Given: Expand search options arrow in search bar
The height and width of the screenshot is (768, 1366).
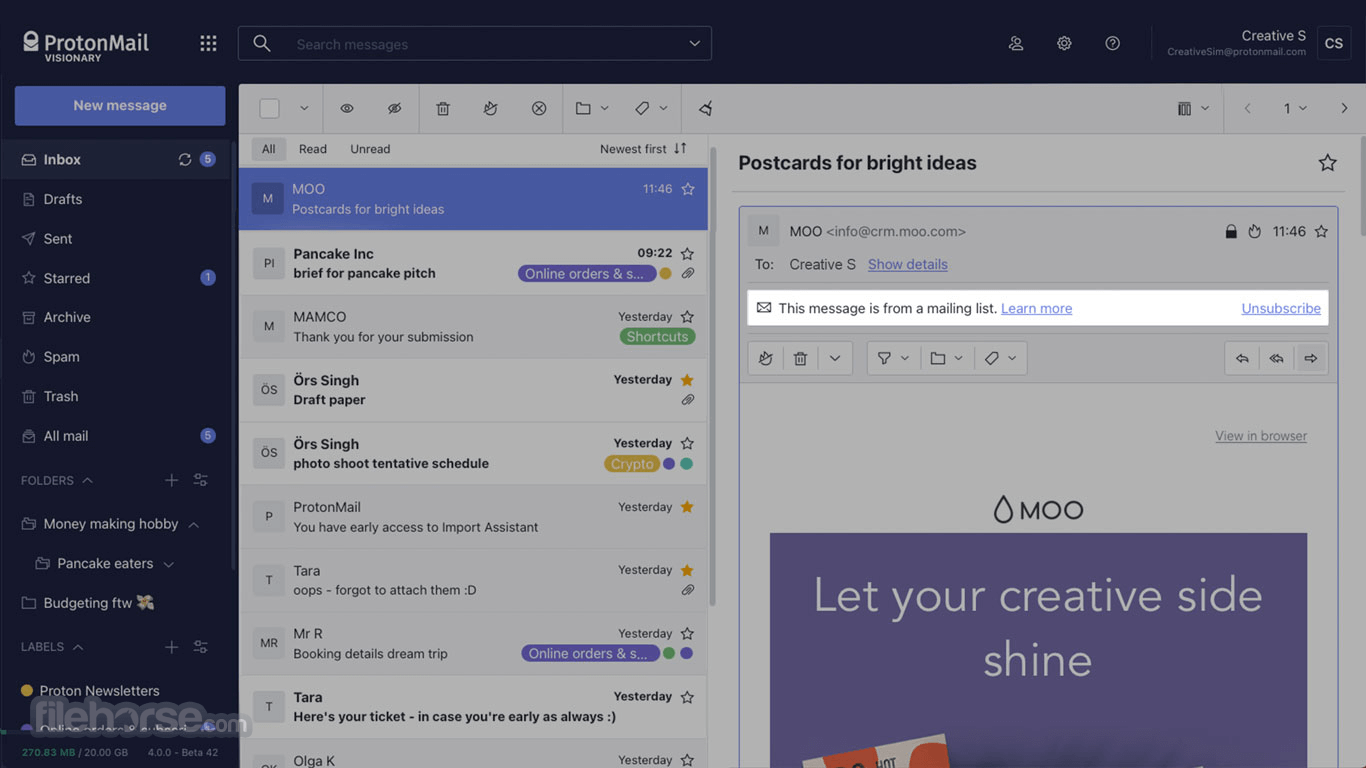Looking at the screenshot, I should [695, 43].
